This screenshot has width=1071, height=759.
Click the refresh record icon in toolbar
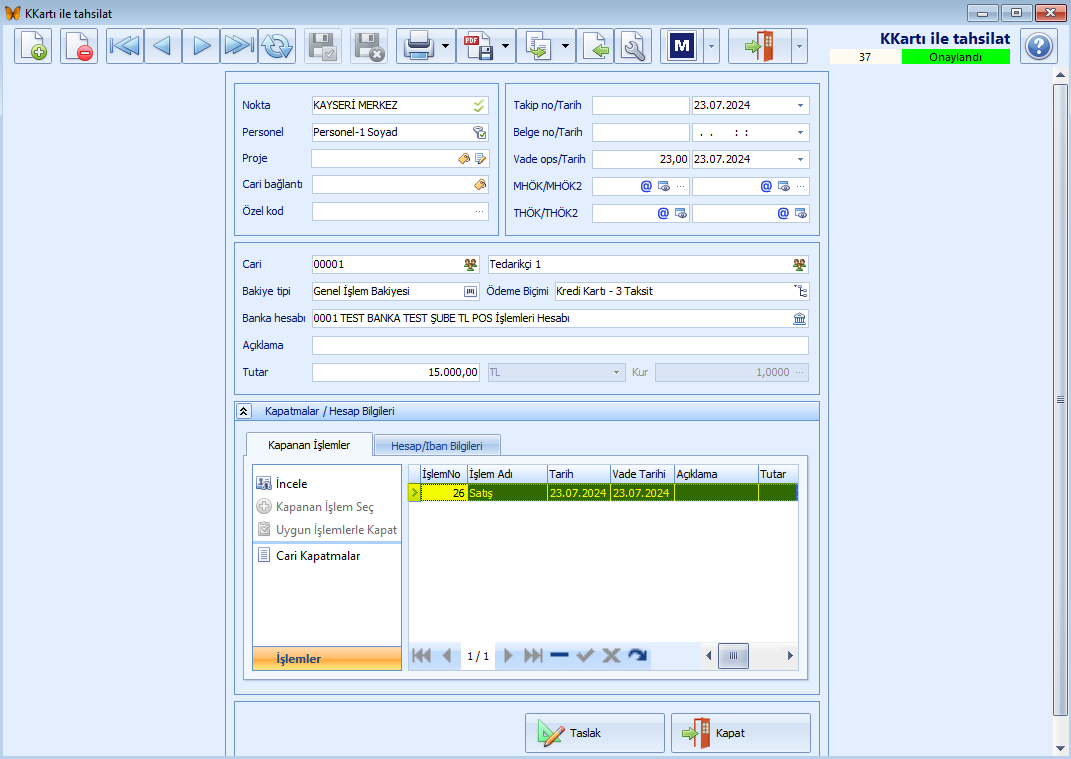[277, 46]
